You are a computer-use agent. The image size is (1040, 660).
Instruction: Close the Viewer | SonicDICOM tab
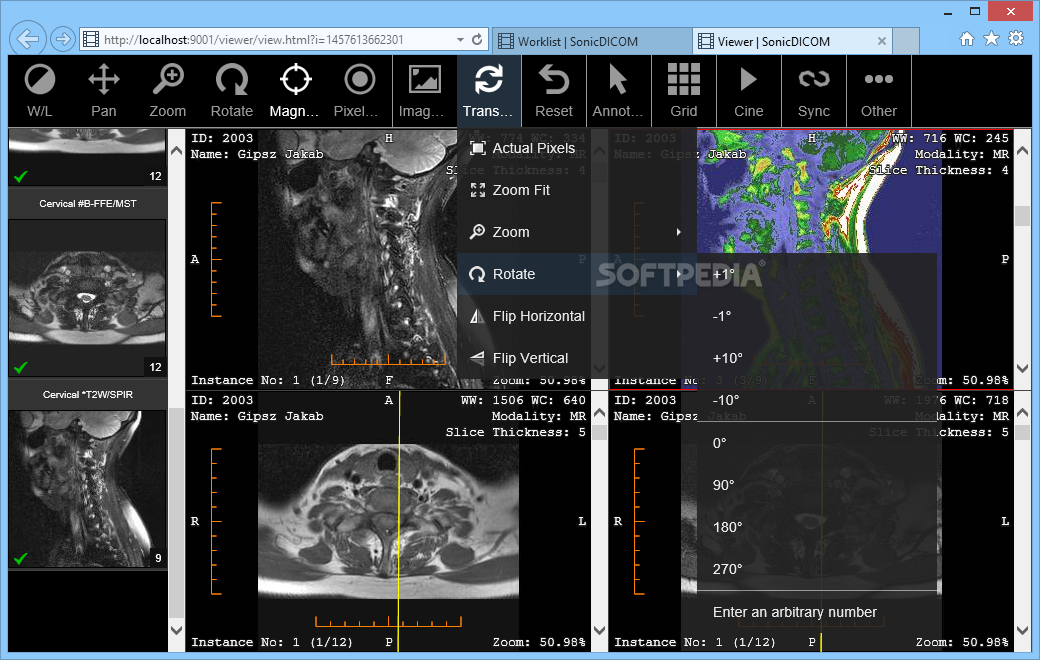point(881,41)
